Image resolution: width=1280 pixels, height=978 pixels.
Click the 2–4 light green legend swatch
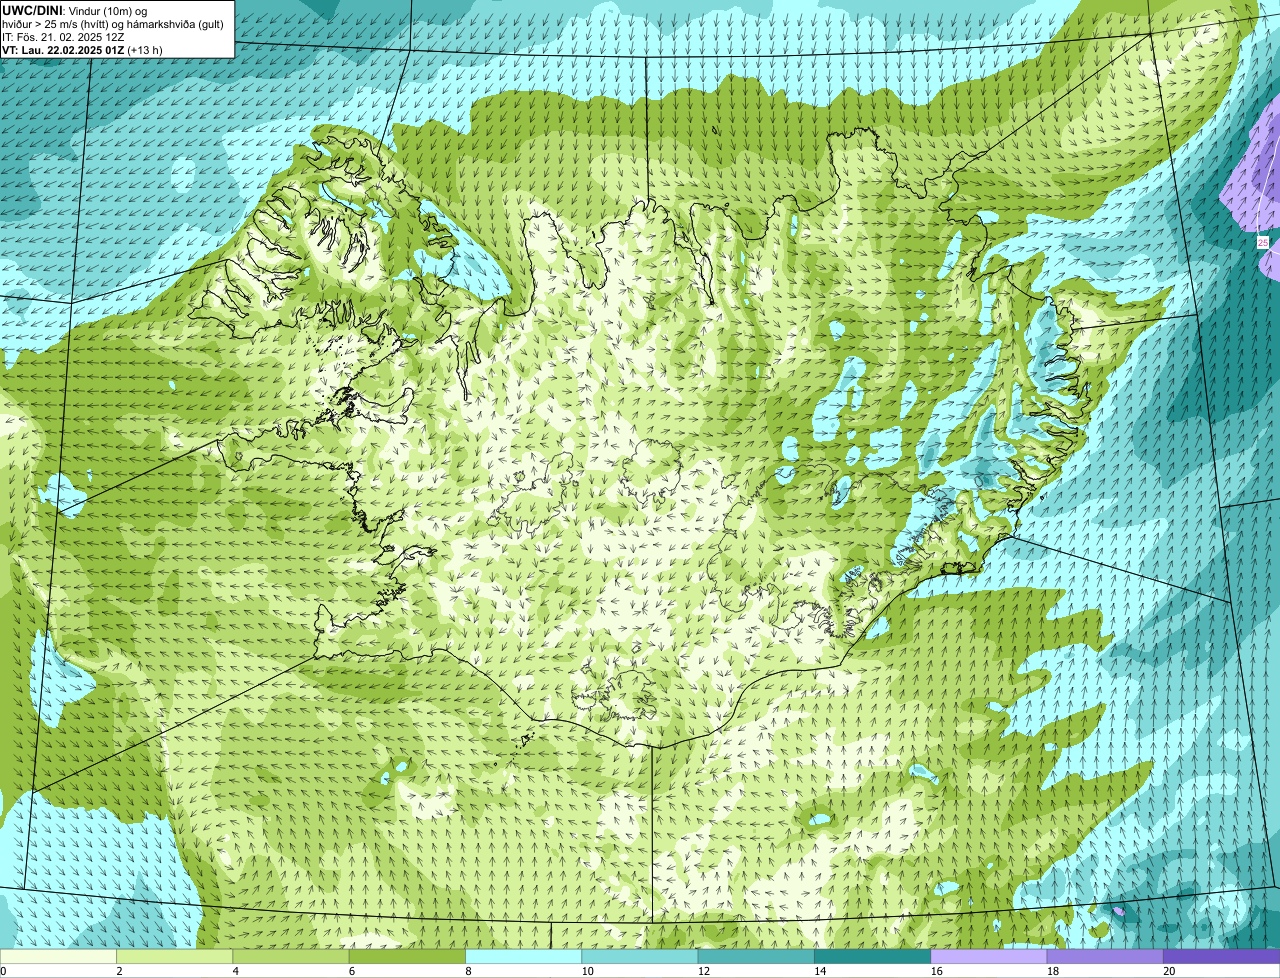[x=176, y=956]
